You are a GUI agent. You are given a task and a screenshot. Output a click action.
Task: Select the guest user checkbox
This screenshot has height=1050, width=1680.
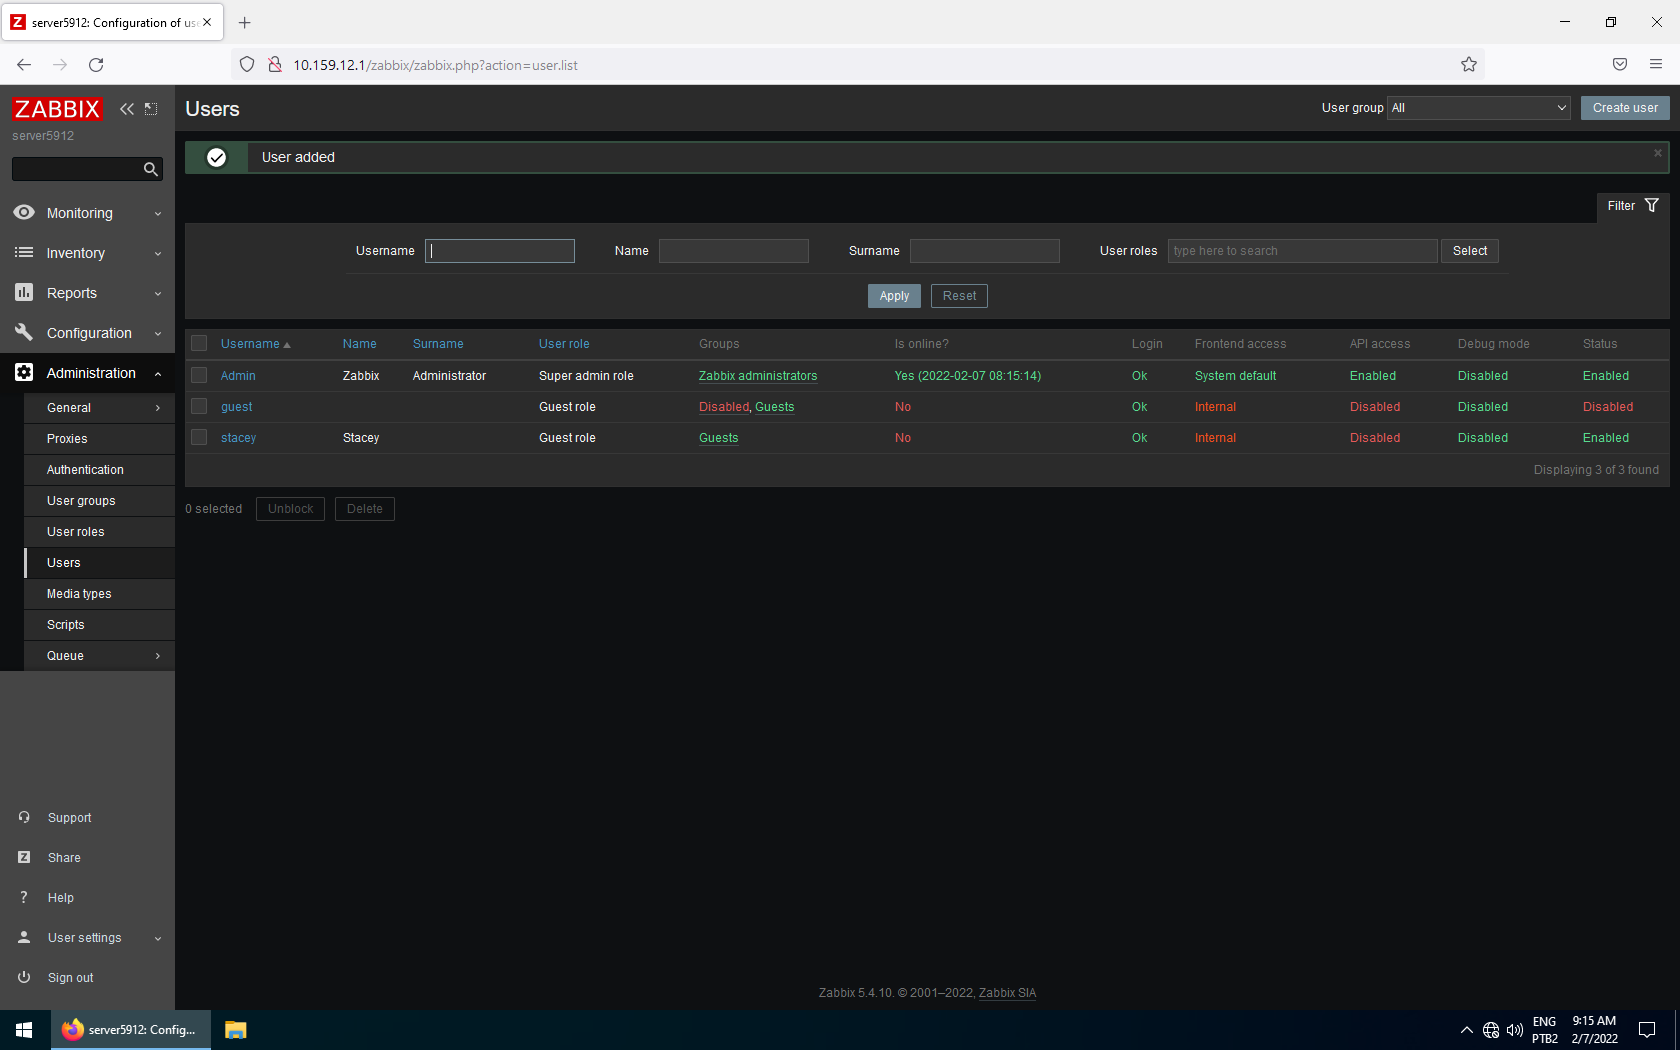[x=199, y=407]
